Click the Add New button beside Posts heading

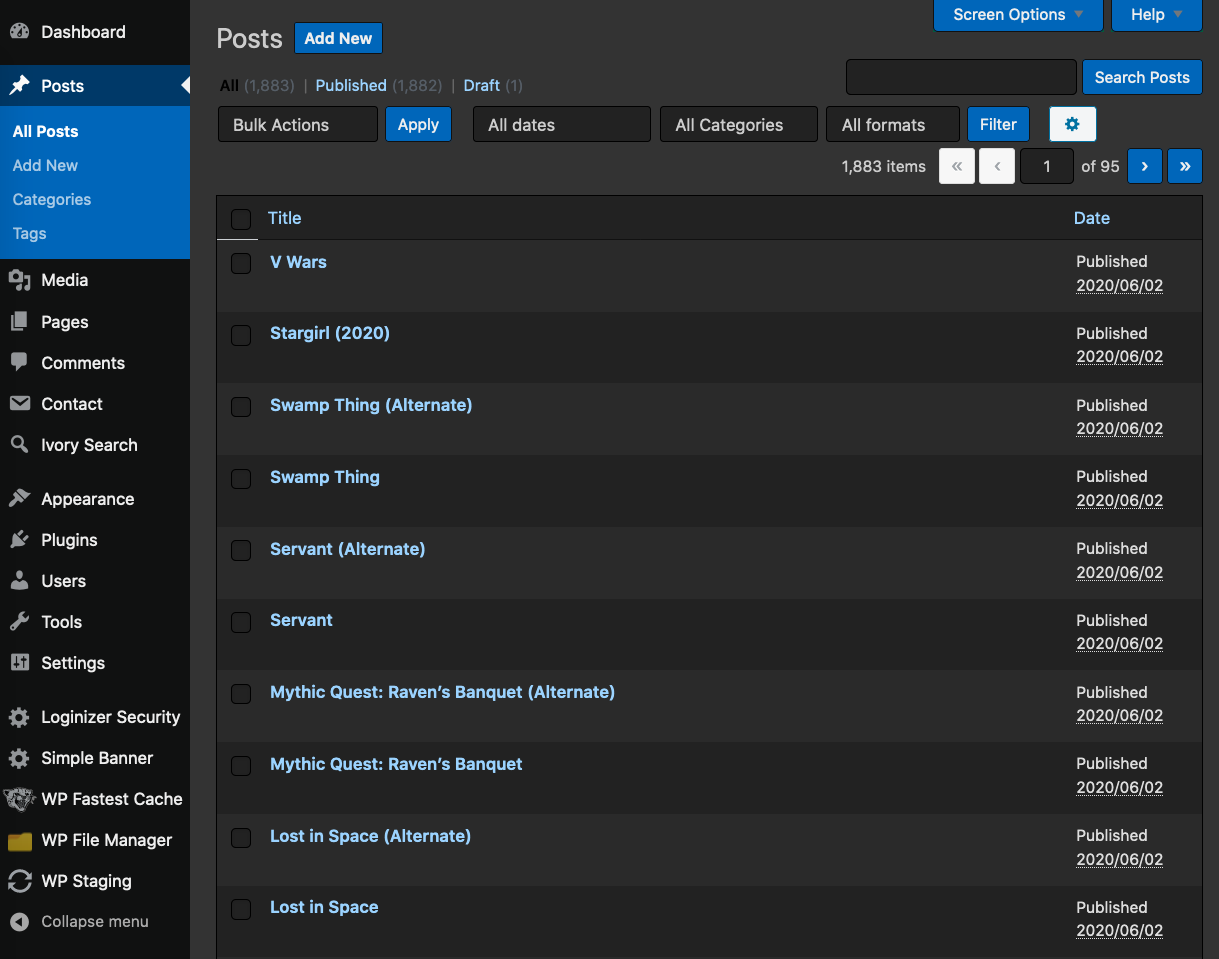tap(338, 38)
